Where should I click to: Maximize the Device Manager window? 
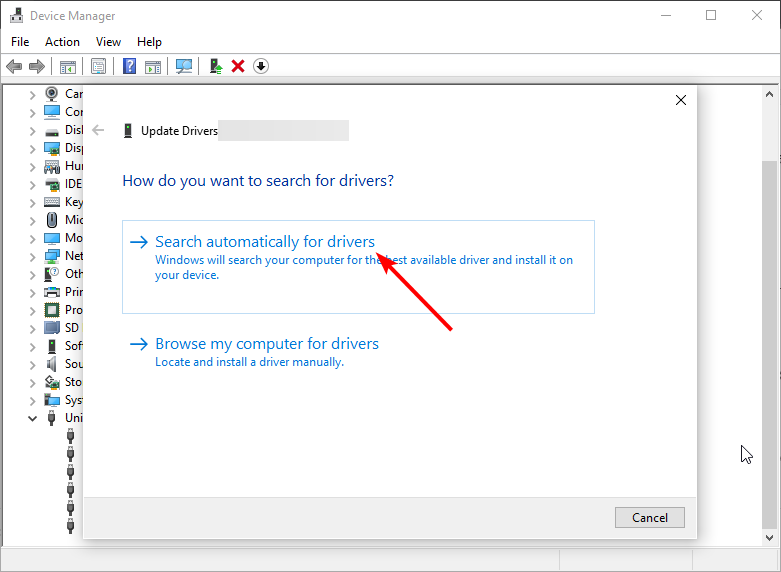[711, 15]
